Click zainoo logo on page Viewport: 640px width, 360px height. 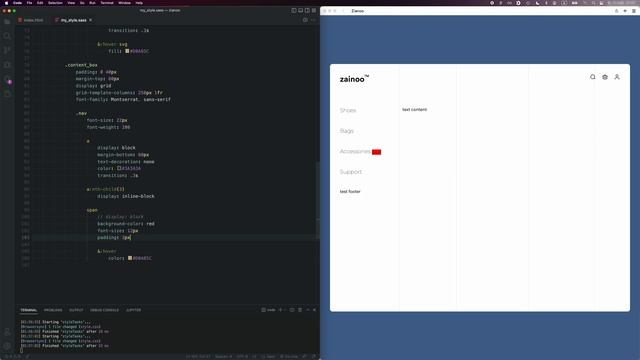click(354, 79)
